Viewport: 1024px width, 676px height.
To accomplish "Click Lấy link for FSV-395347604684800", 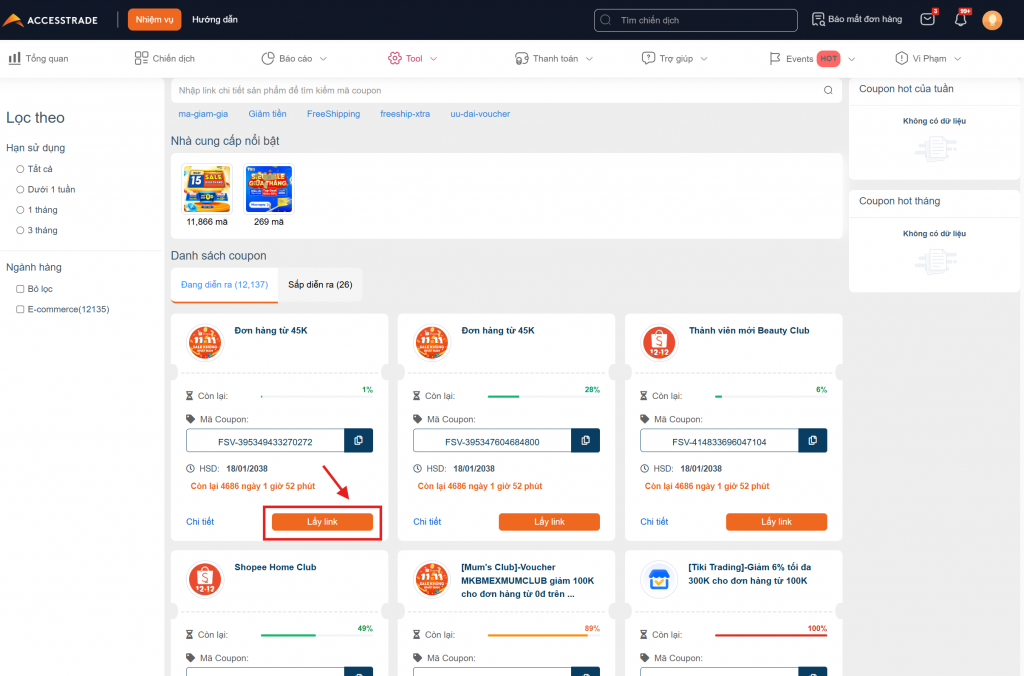I will (549, 522).
